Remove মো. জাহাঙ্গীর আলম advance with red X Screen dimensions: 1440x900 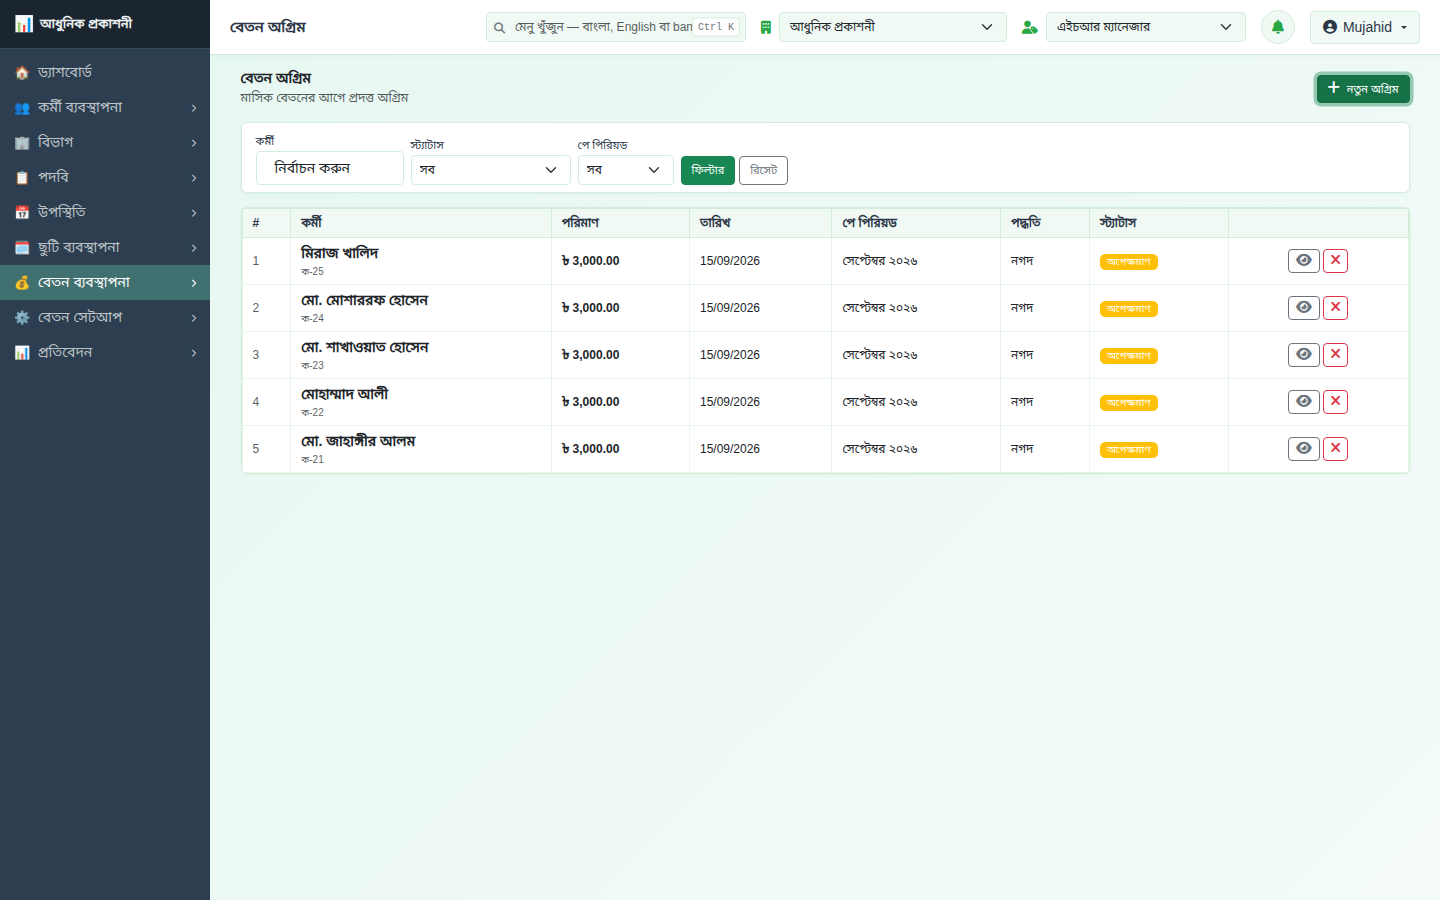[1335, 449]
